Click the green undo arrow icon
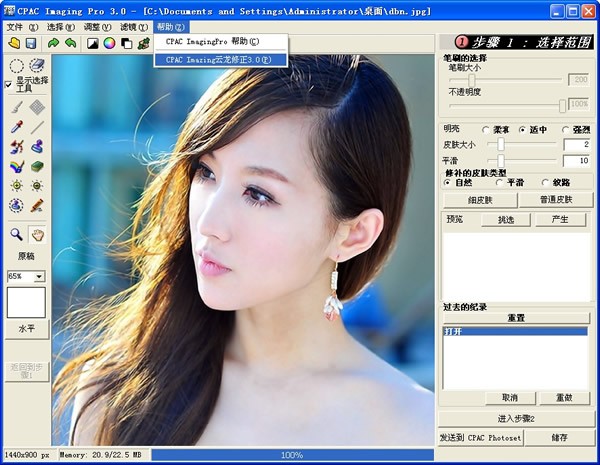This screenshot has width=600, height=465. [71, 43]
